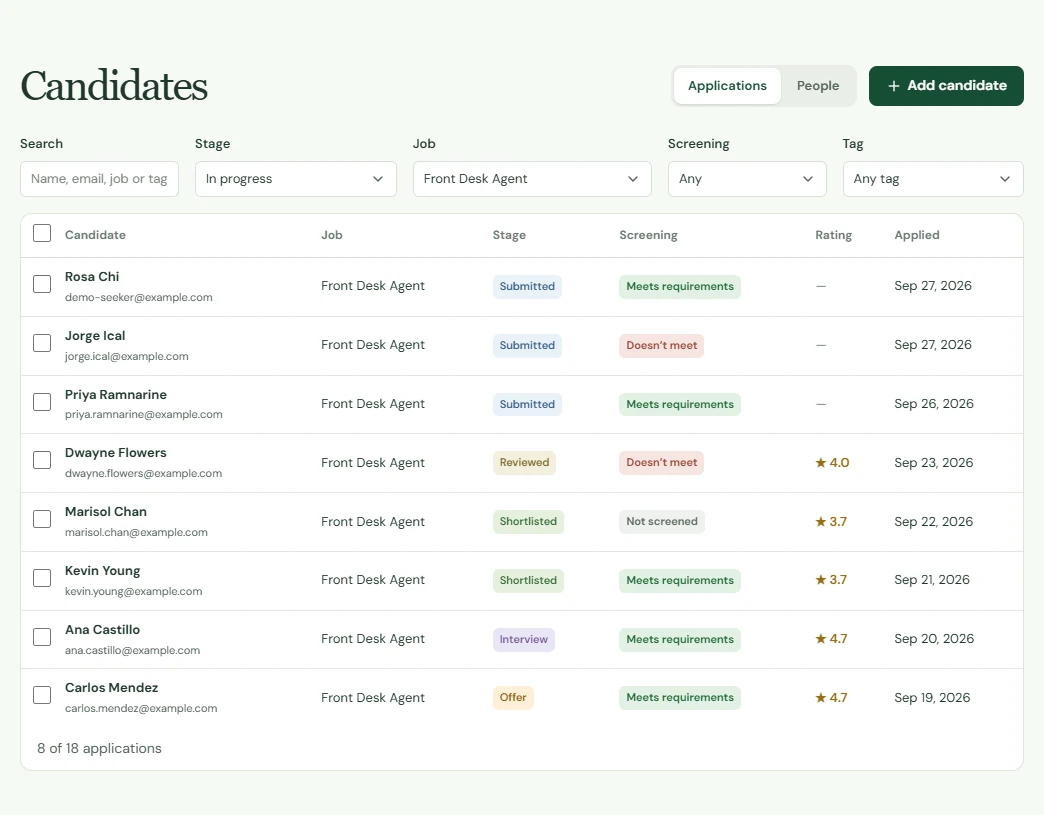Open the Tag dropdown showing Any tag
The image size is (1044, 815).
933,179
